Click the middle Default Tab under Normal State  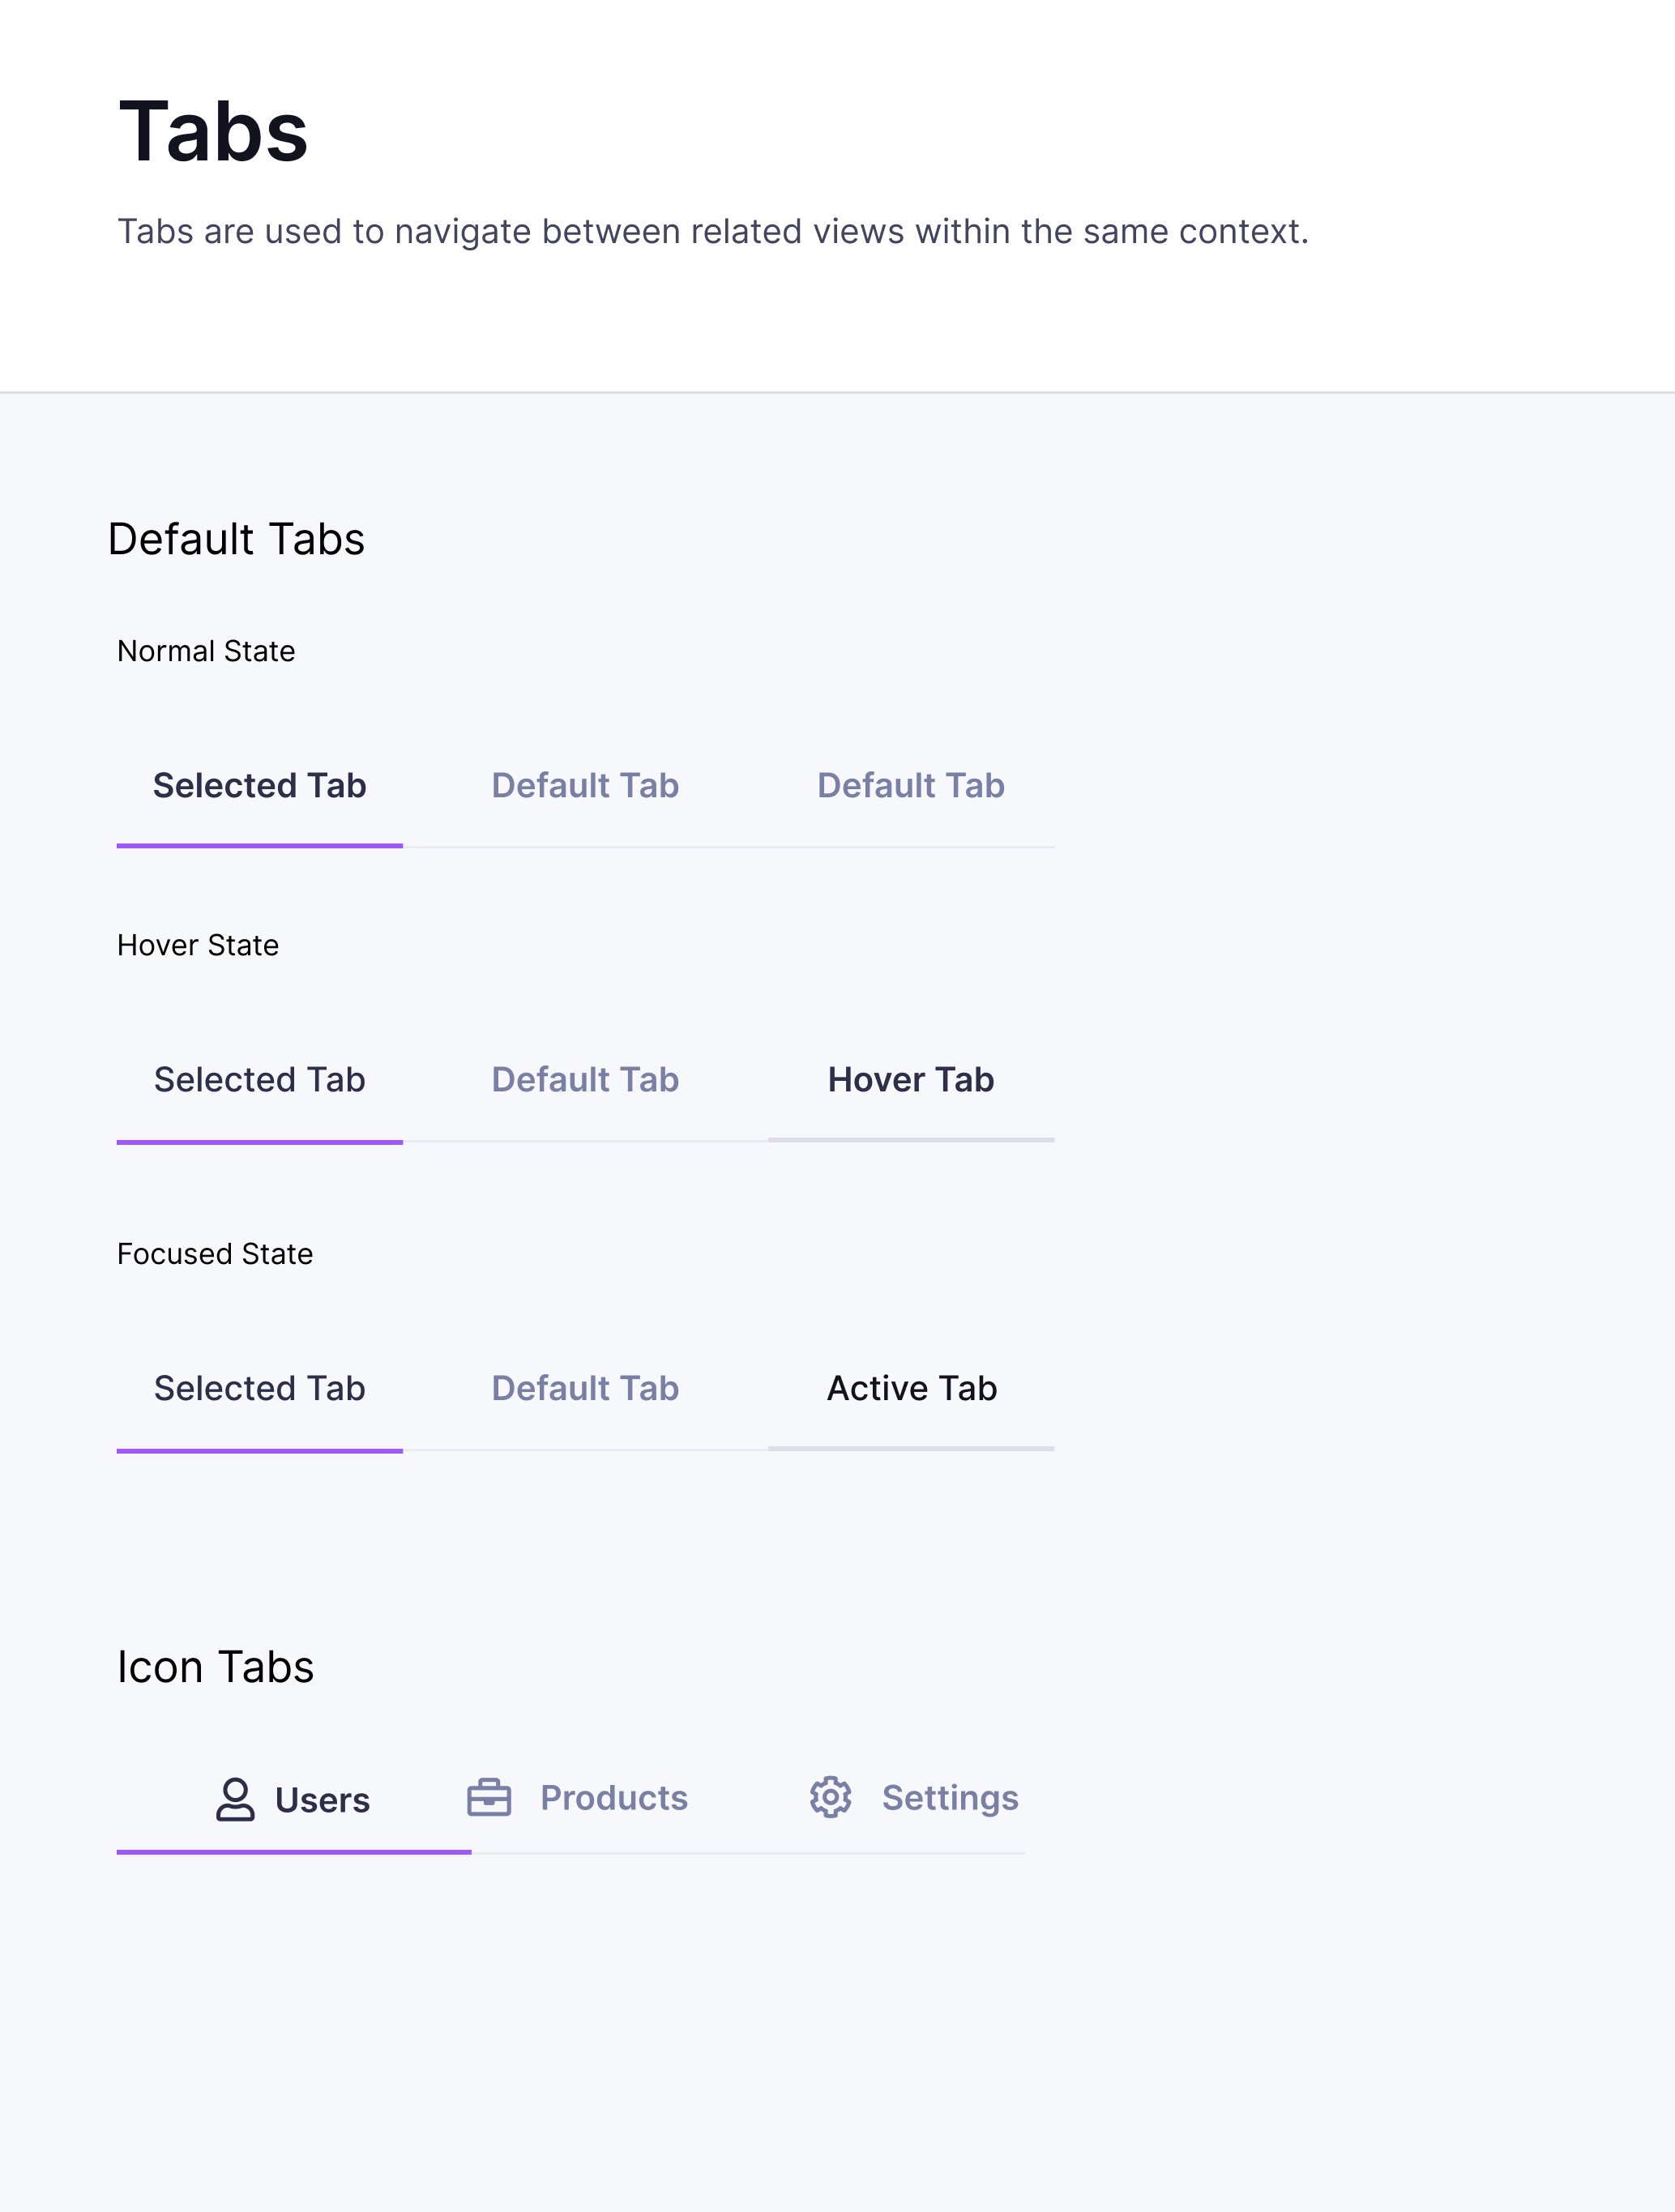(x=585, y=786)
